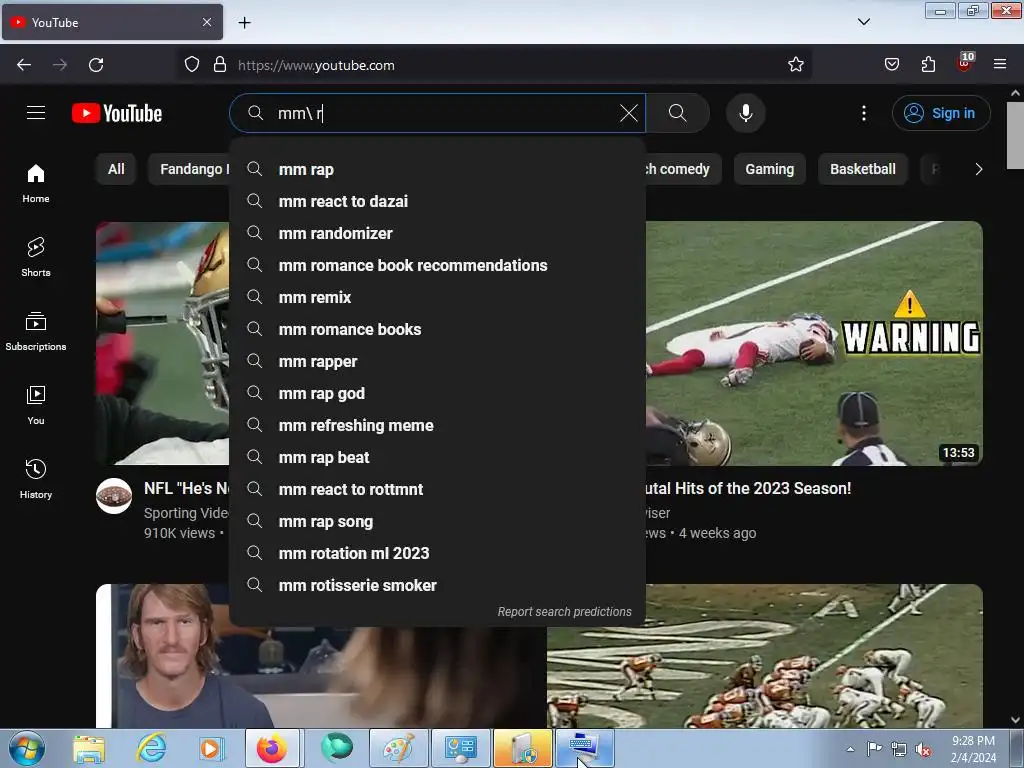Image resolution: width=1024 pixels, height=768 pixels.
Task: Choose suggestion 'mm rap'
Action: click(x=438, y=169)
